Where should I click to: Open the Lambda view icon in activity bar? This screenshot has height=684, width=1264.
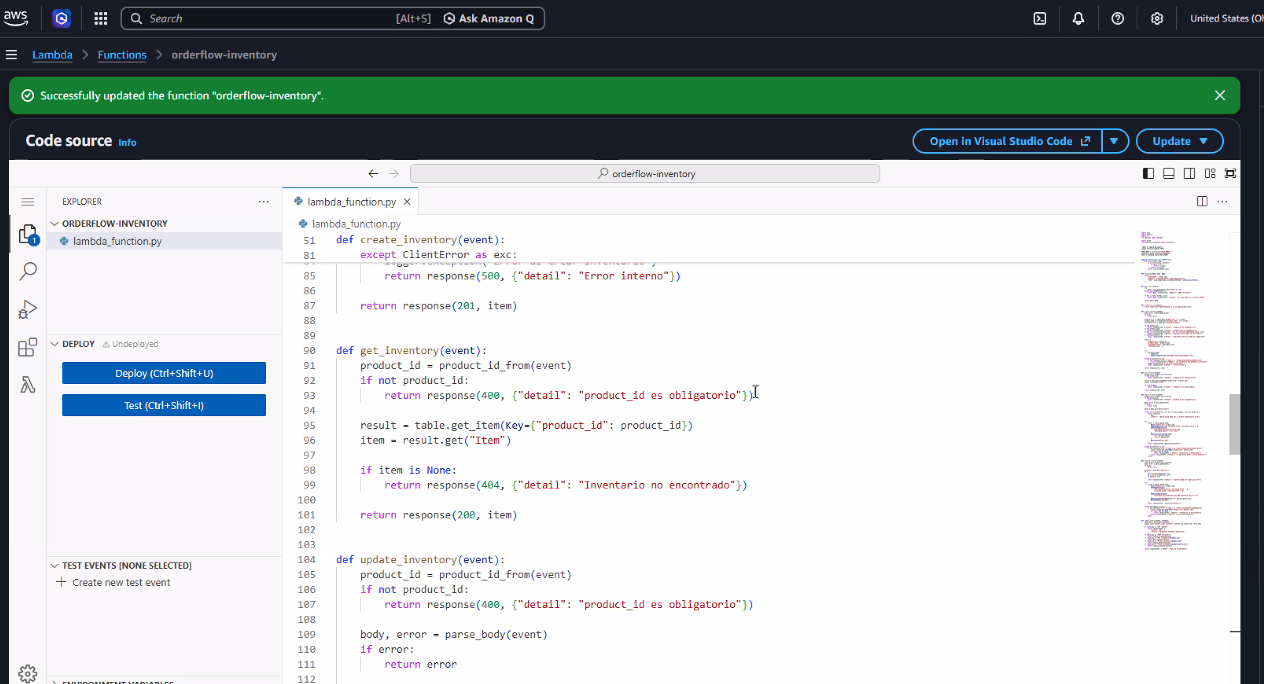tap(28, 385)
